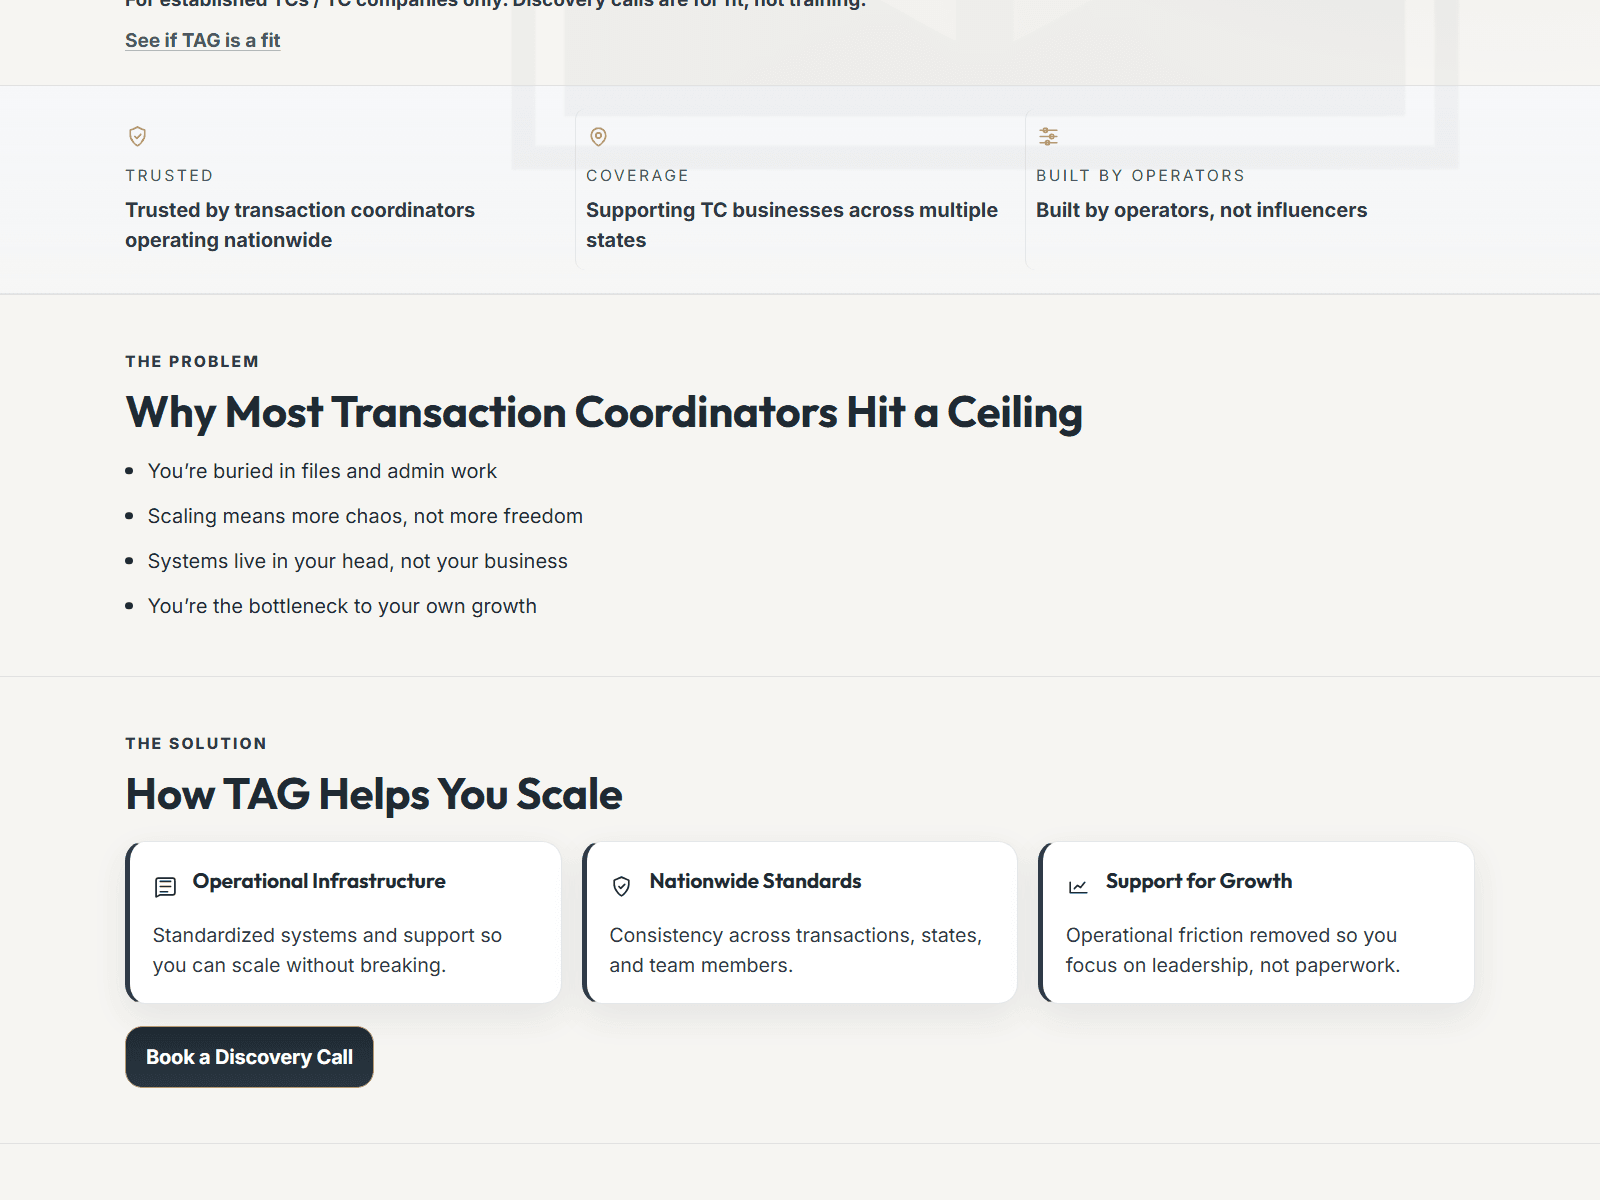The image size is (1600, 1200).
Task: Select the Support for Growth card
Action: pyautogui.click(x=1256, y=922)
